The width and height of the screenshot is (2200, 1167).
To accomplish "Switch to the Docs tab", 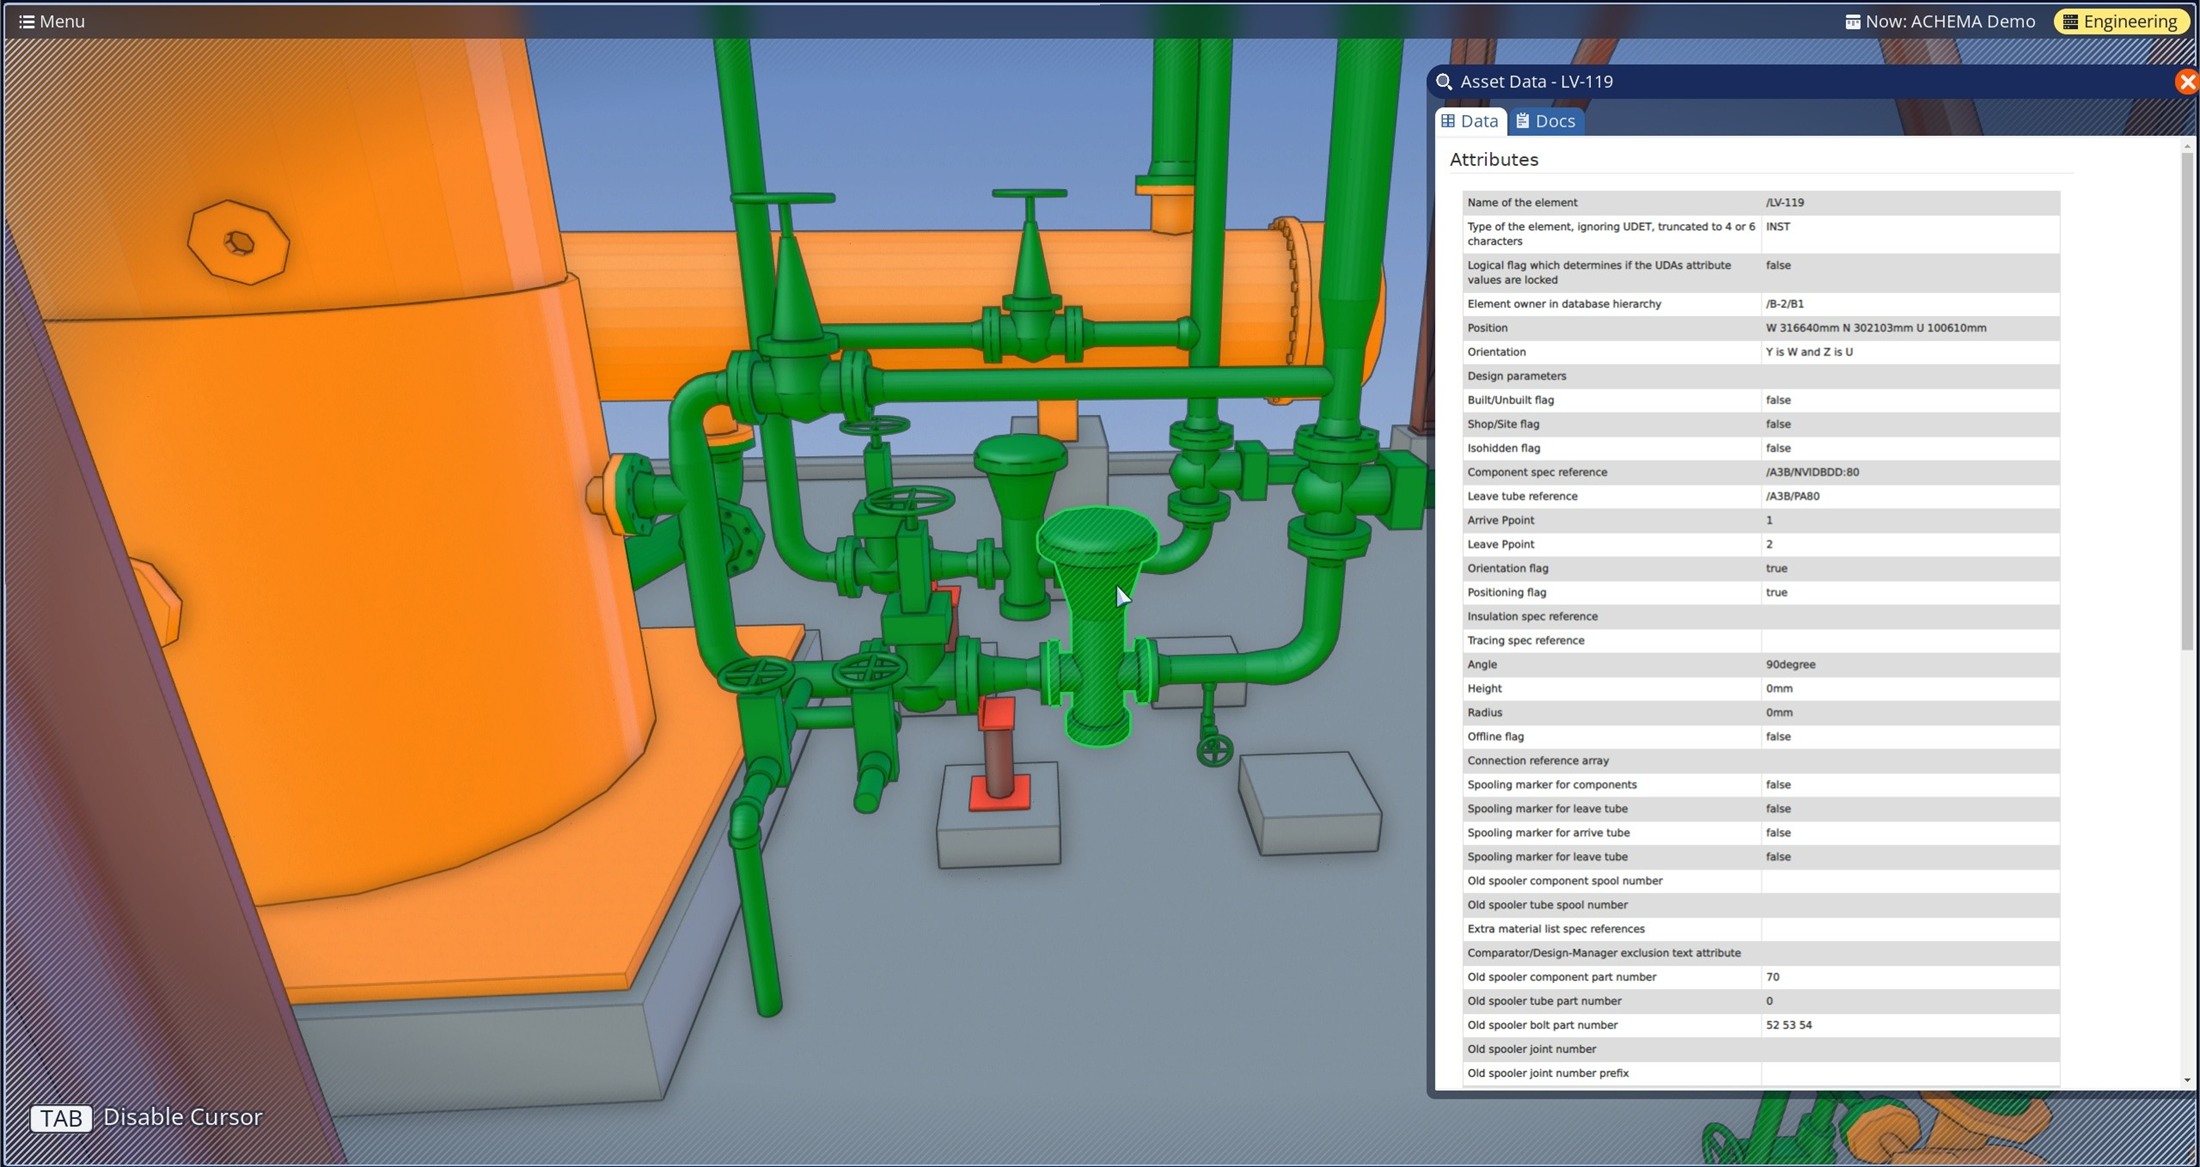I will (1546, 121).
